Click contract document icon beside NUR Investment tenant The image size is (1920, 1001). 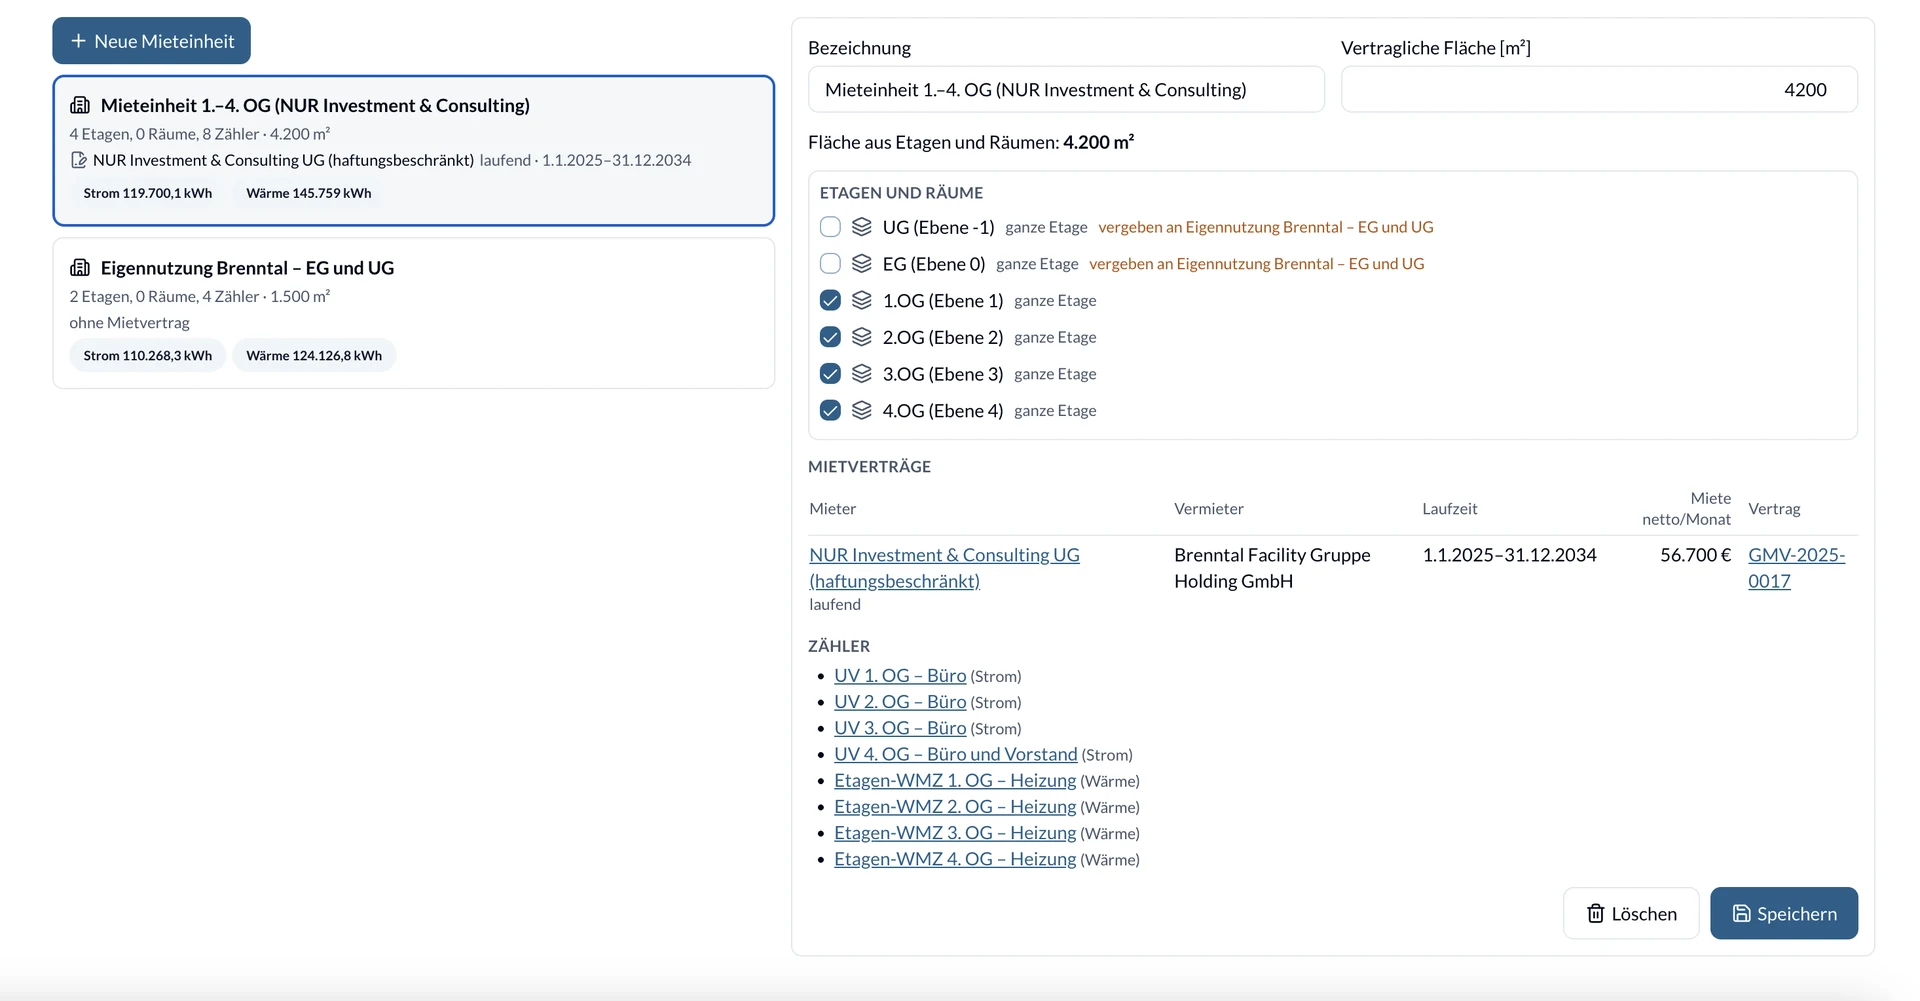click(78, 160)
